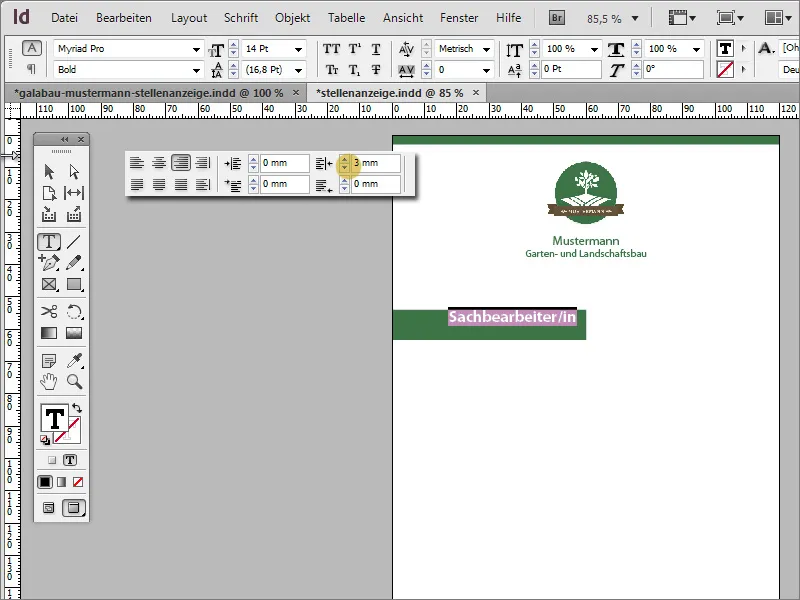Increase the 3 mm space value with the stepper
This screenshot has height=600, width=800.
(344, 158)
